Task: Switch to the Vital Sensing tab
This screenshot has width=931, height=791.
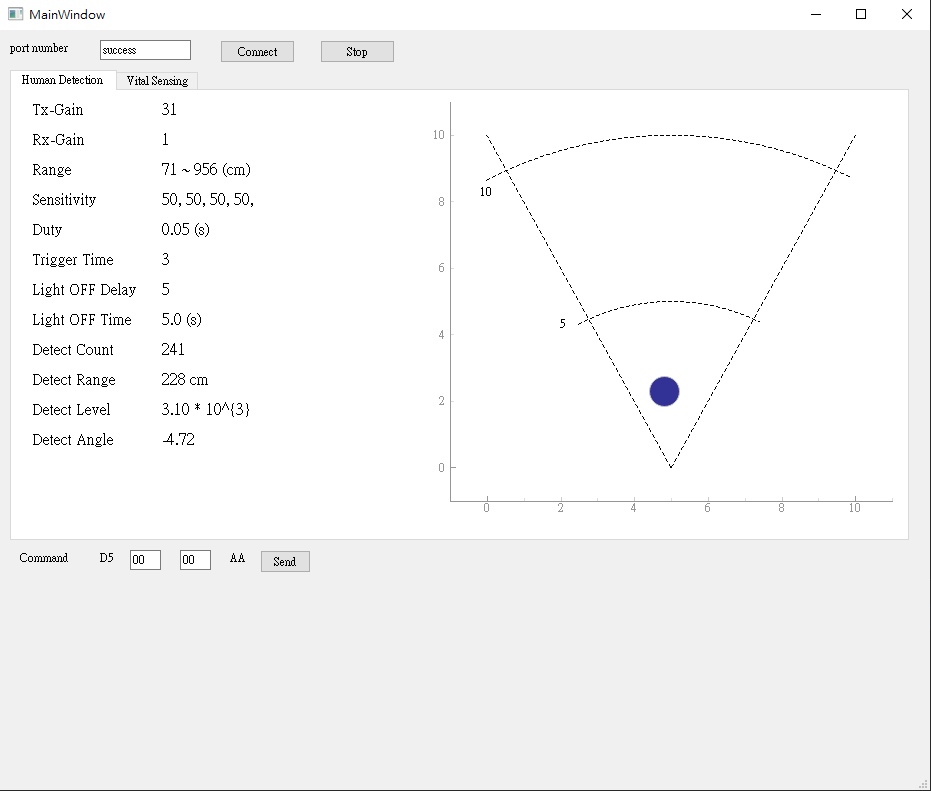Action: point(157,81)
